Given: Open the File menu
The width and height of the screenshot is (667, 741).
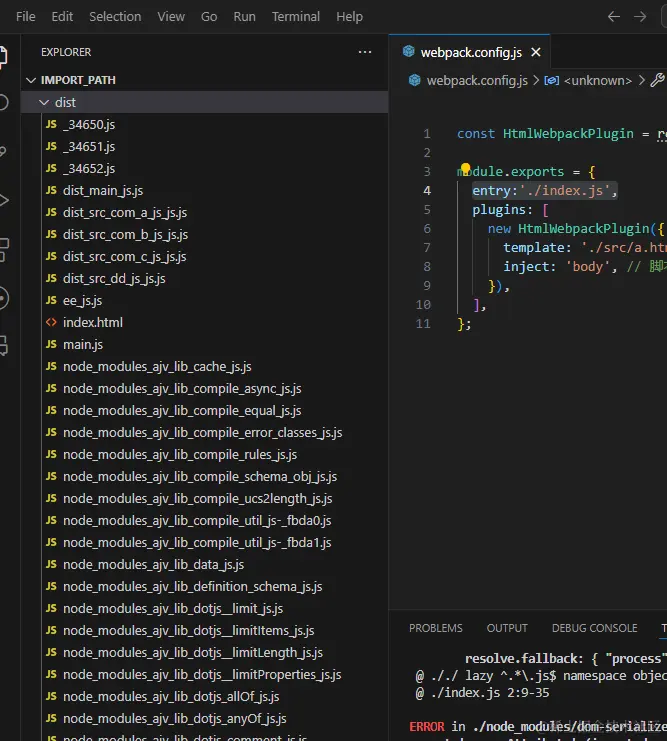Looking at the screenshot, I should (26, 17).
